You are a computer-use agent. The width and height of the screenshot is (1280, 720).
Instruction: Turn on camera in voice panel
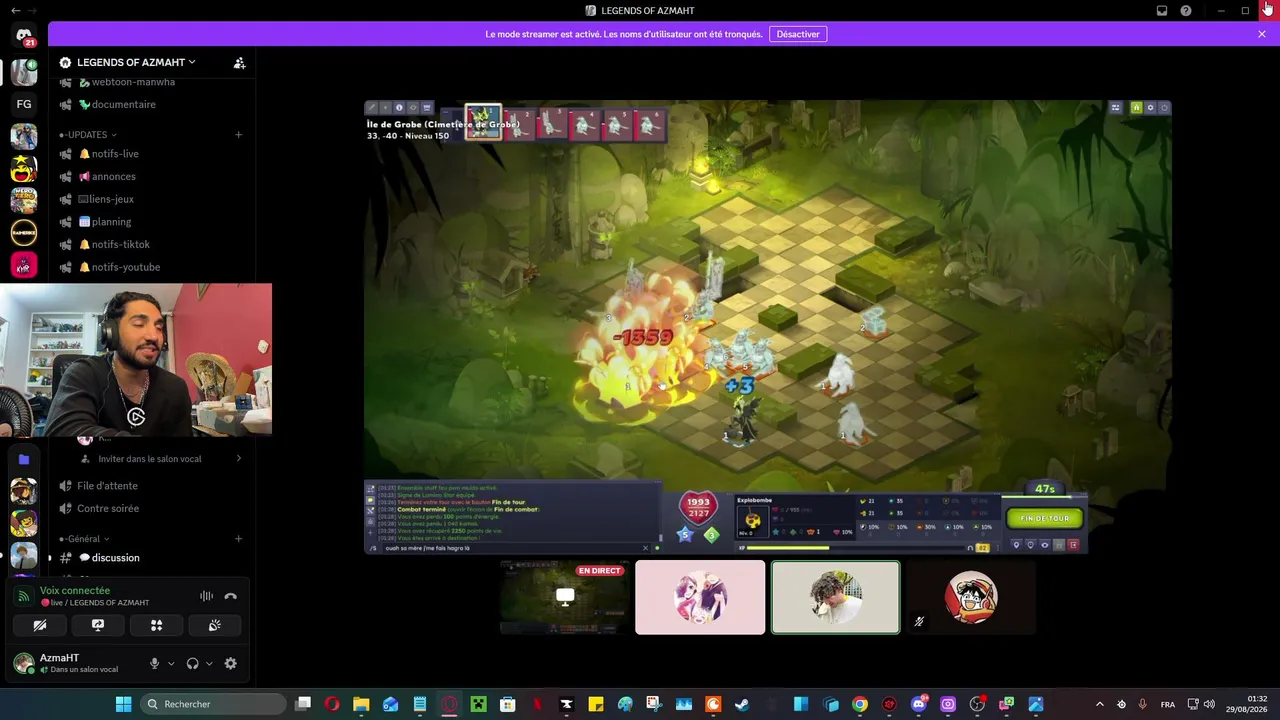(x=40, y=625)
